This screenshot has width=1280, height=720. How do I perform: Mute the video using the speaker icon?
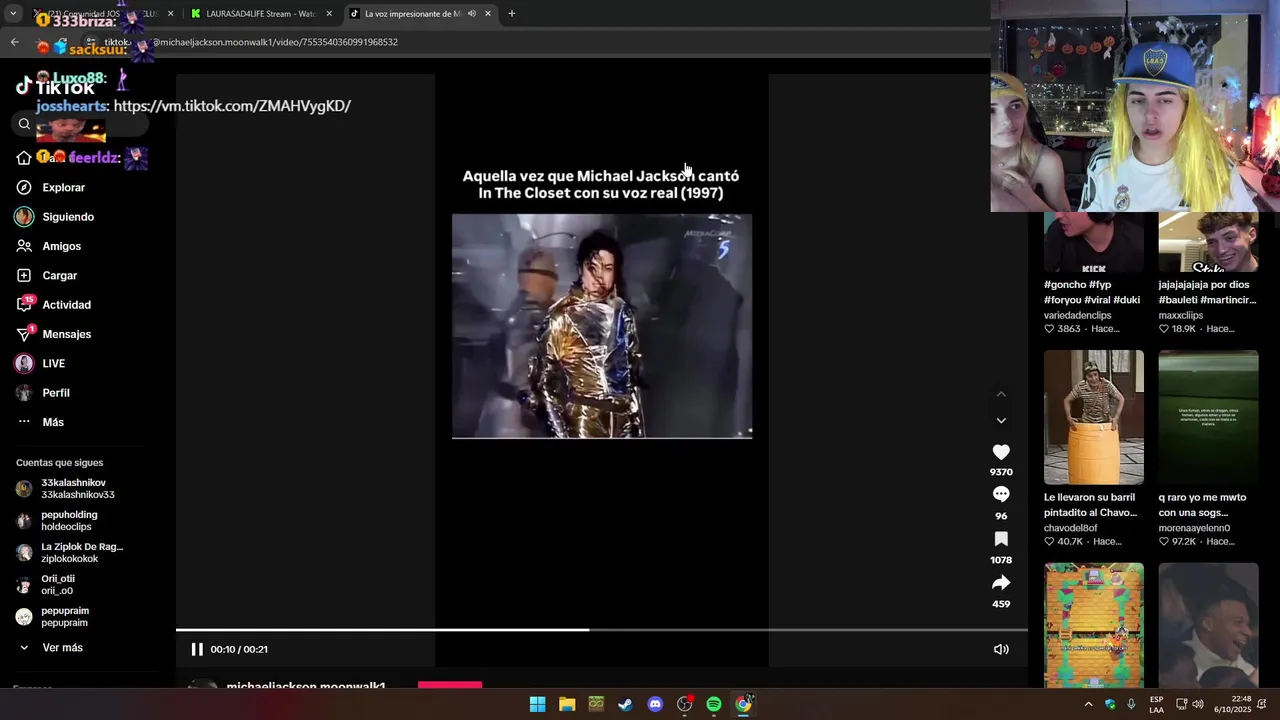[x=1001, y=649]
